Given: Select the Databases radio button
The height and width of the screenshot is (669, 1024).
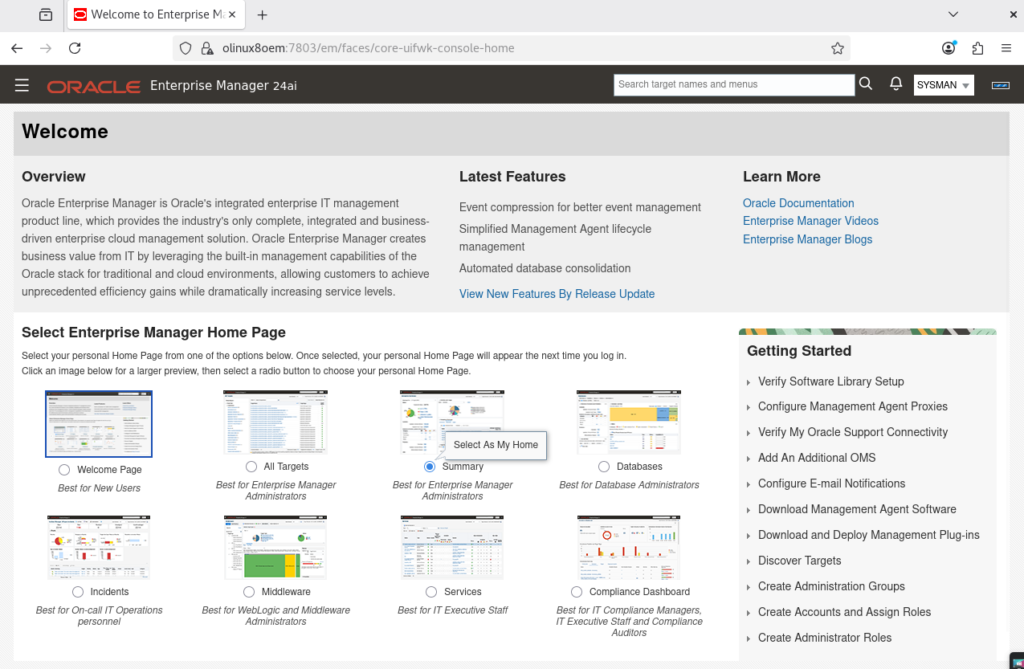Looking at the screenshot, I should pyautogui.click(x=604, y=467).
